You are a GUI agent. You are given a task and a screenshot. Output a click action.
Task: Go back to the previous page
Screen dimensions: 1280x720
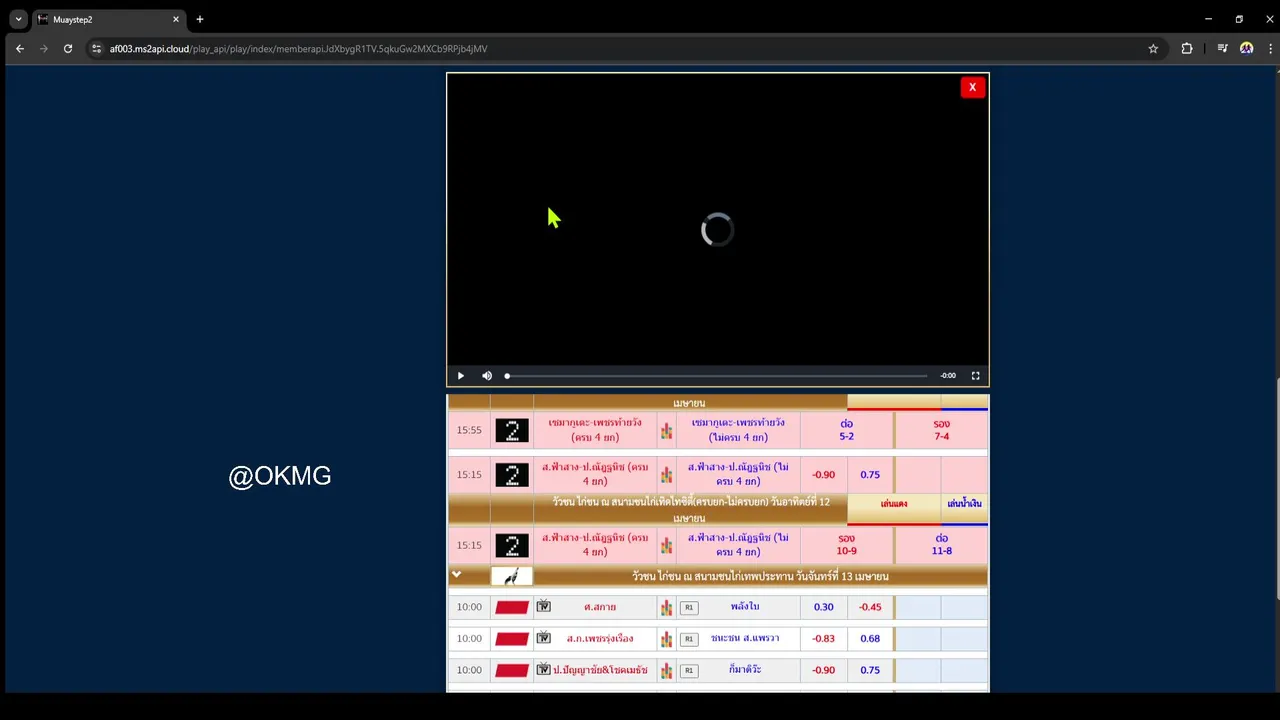20,48
